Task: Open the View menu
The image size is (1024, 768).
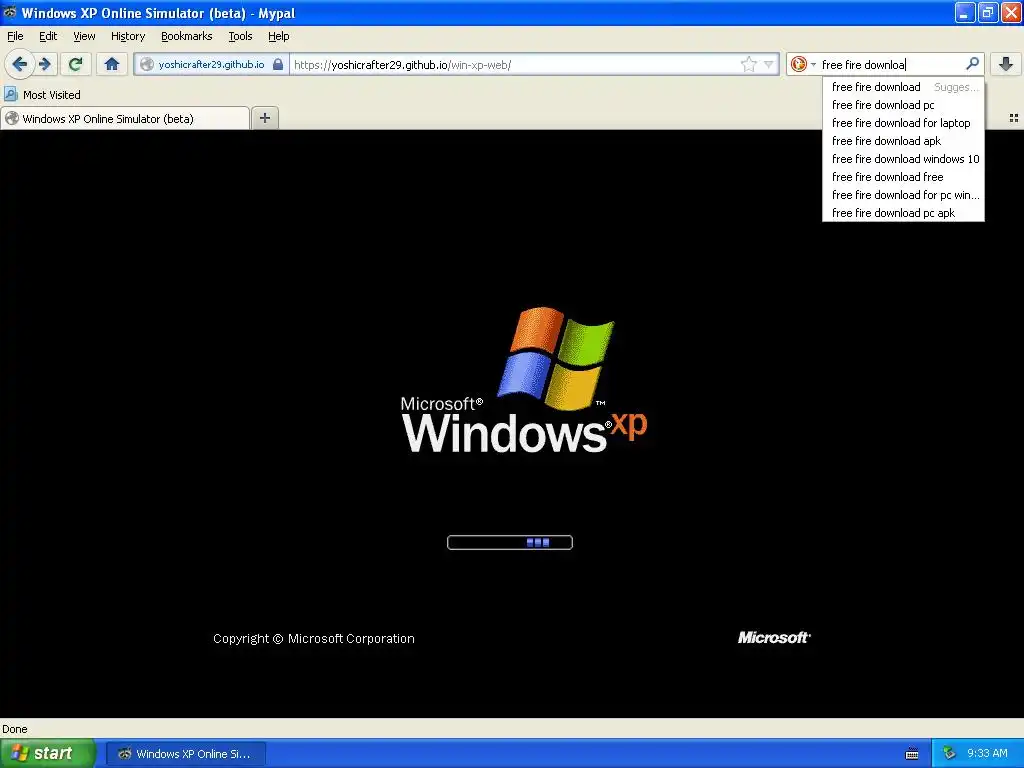Action: (x=84, y=36)
